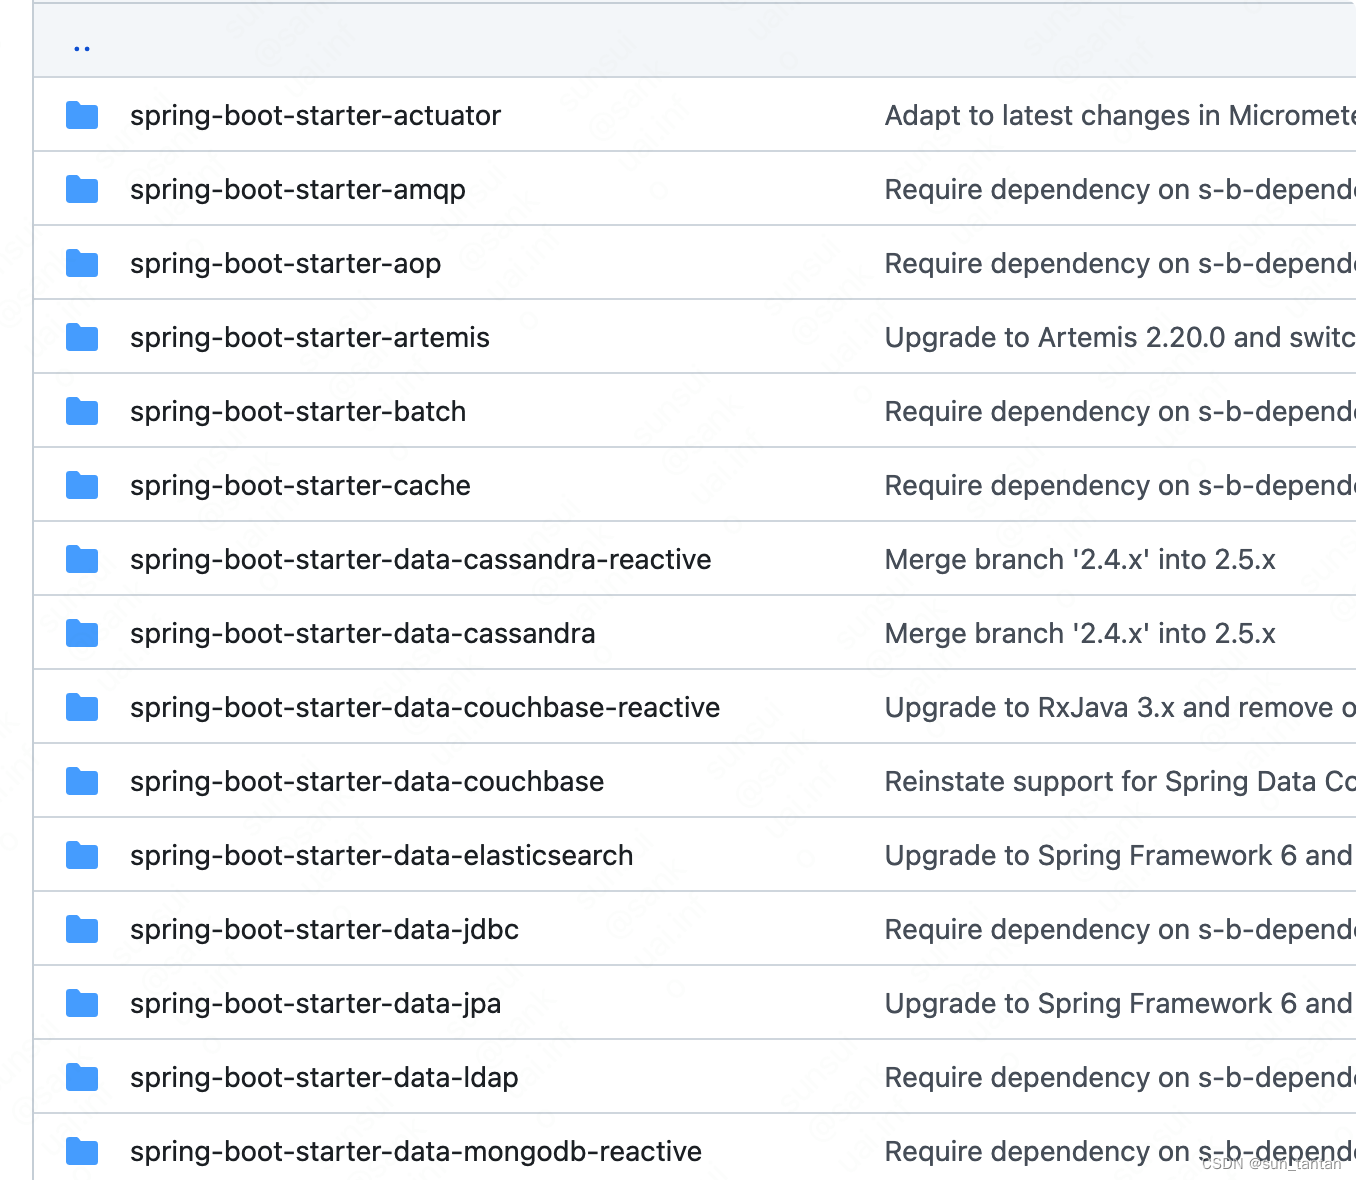The height and width of the screenshot is (1180, 1356).
Task: Open cassandra-reactive row's 'Merge branch' commit
Action: 1080,560
